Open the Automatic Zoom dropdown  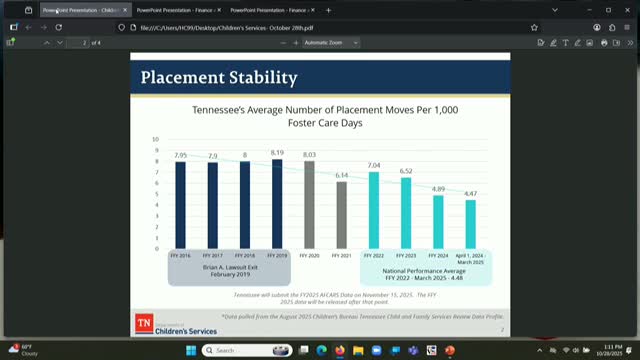[x=331, y=42]
